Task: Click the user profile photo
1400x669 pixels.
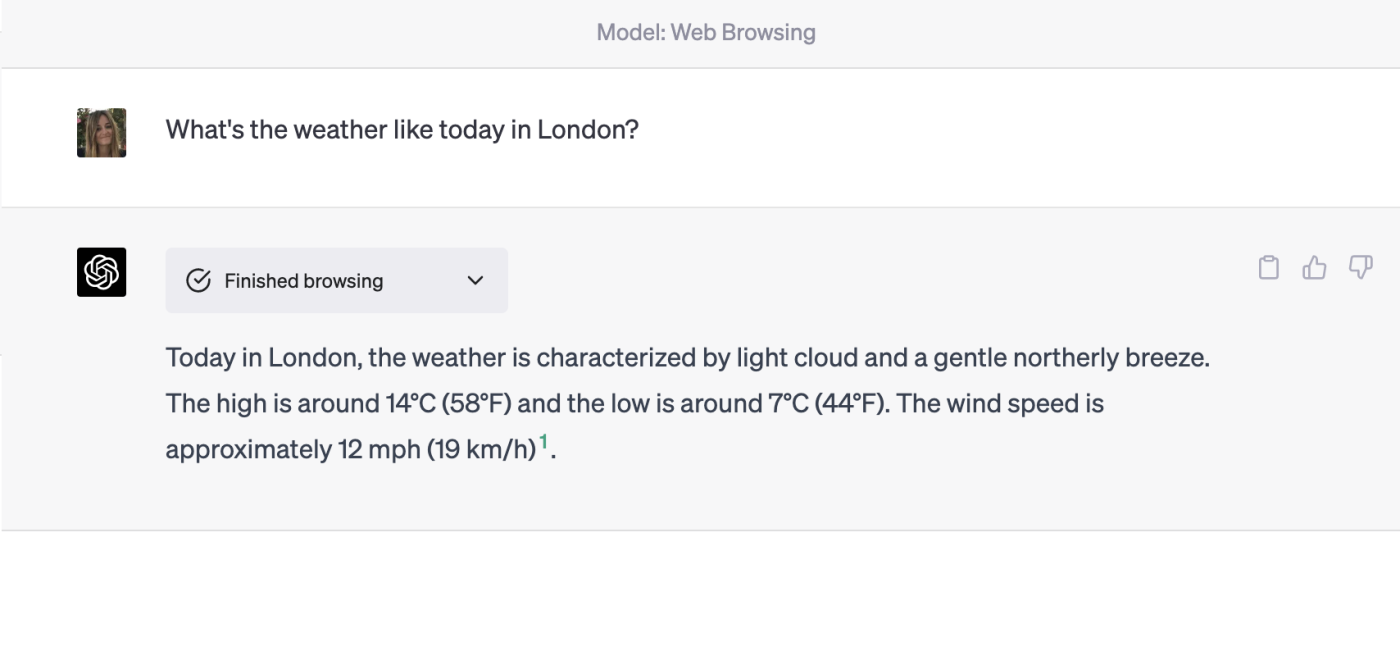Action: 102,133
